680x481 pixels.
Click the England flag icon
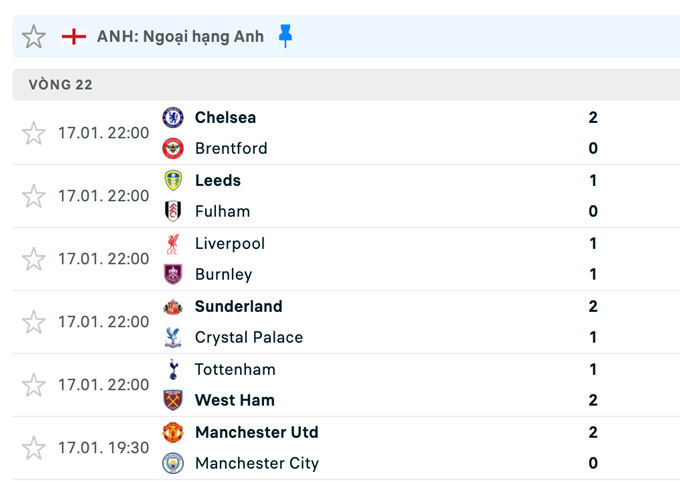coord(73,36)
